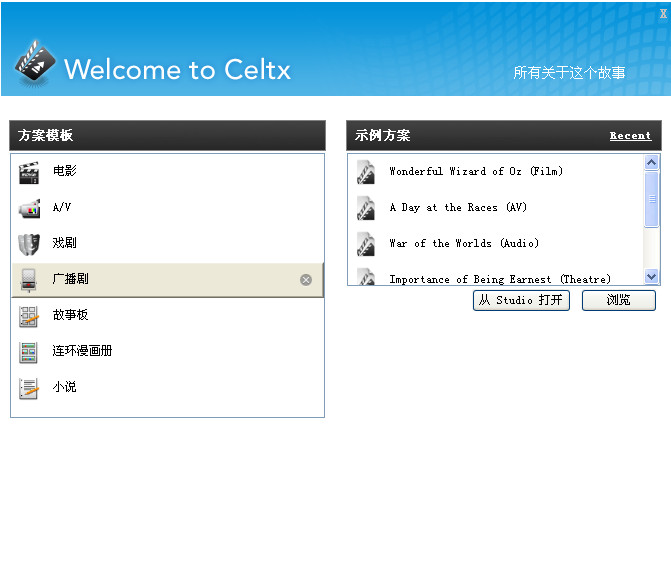This screenshot has width=671, height=563.
Task: Open the 所有关于这个故事 link
Action: tap(569, 73)
